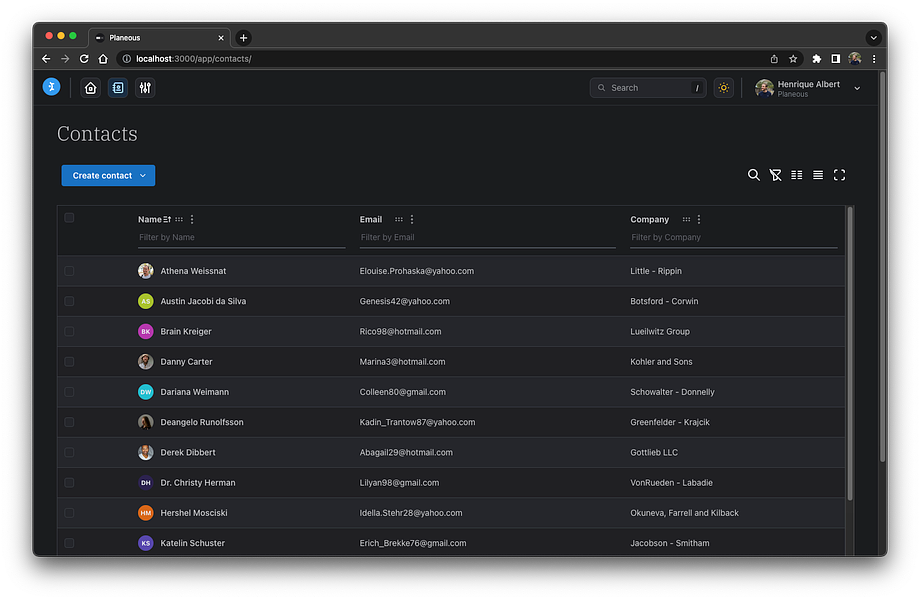920x600 pixels.
Task: Enter table fullscreen mode
Action: [x=839, y=175]
